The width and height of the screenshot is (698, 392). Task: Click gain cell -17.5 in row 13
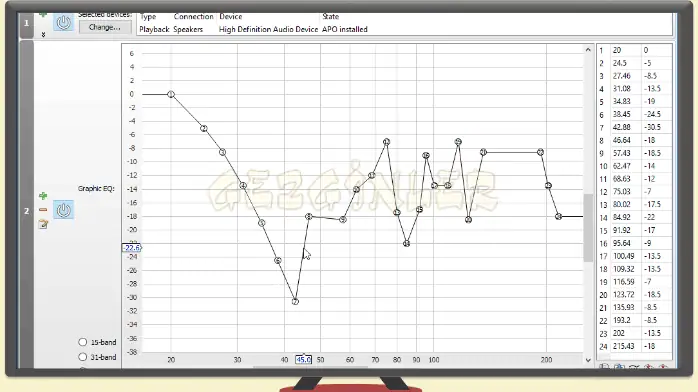coord(656,205)
